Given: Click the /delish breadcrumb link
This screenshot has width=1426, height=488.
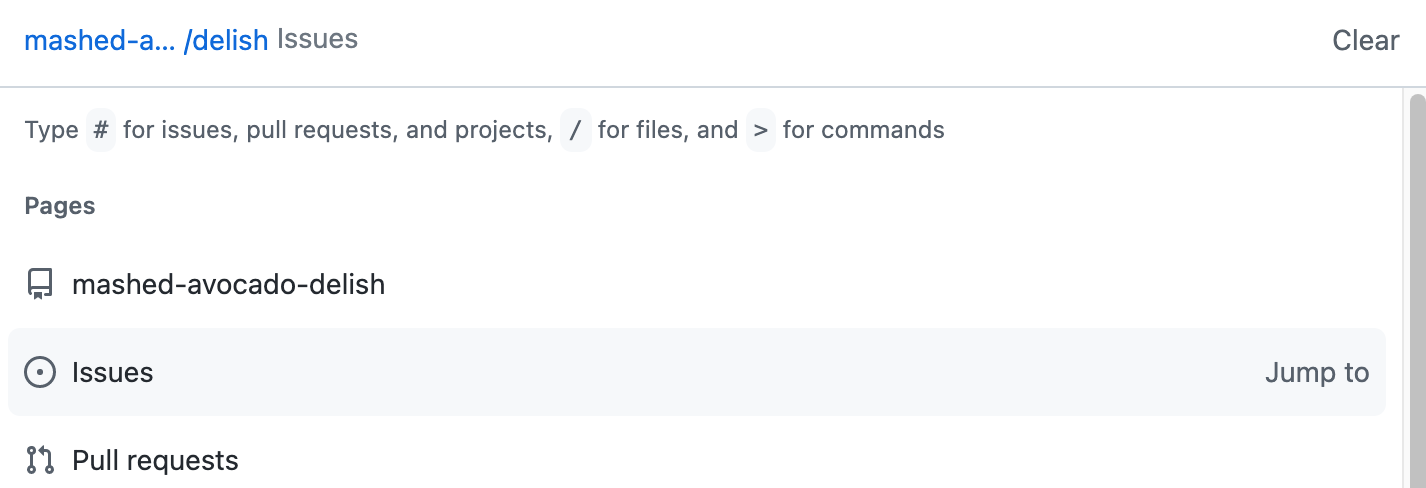Looking at the screenshot, I should (x=226, y=40).
